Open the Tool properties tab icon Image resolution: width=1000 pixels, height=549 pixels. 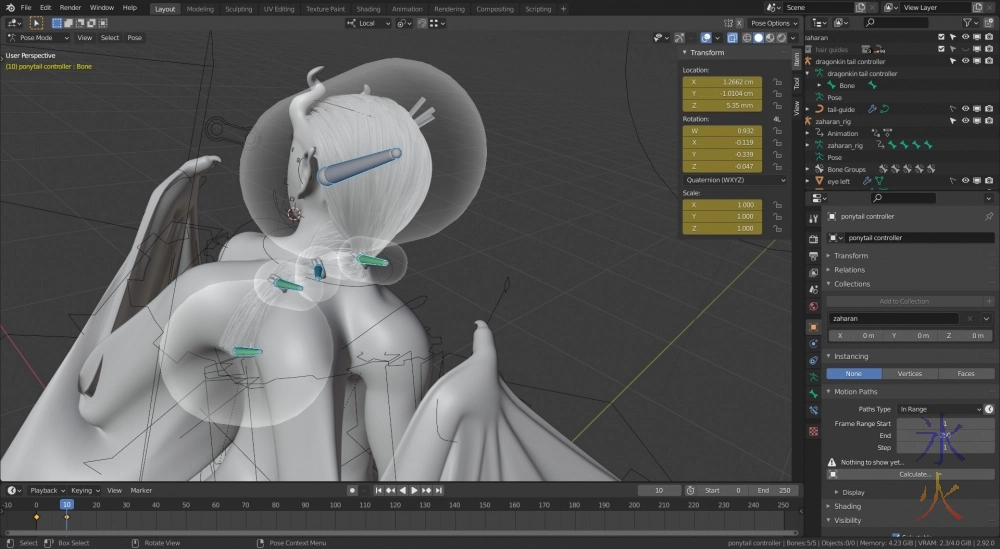coord(813,217)
